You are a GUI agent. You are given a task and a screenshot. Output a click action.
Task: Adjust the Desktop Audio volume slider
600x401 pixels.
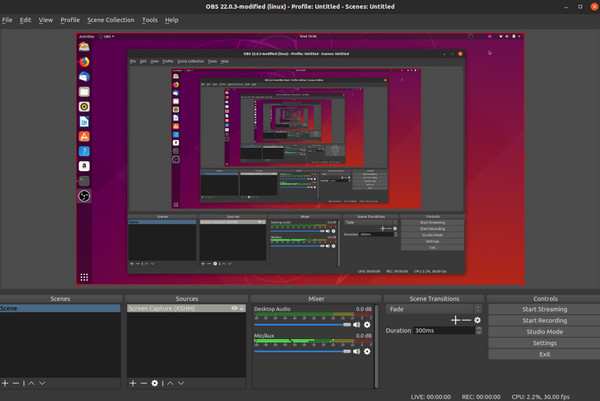300,324
